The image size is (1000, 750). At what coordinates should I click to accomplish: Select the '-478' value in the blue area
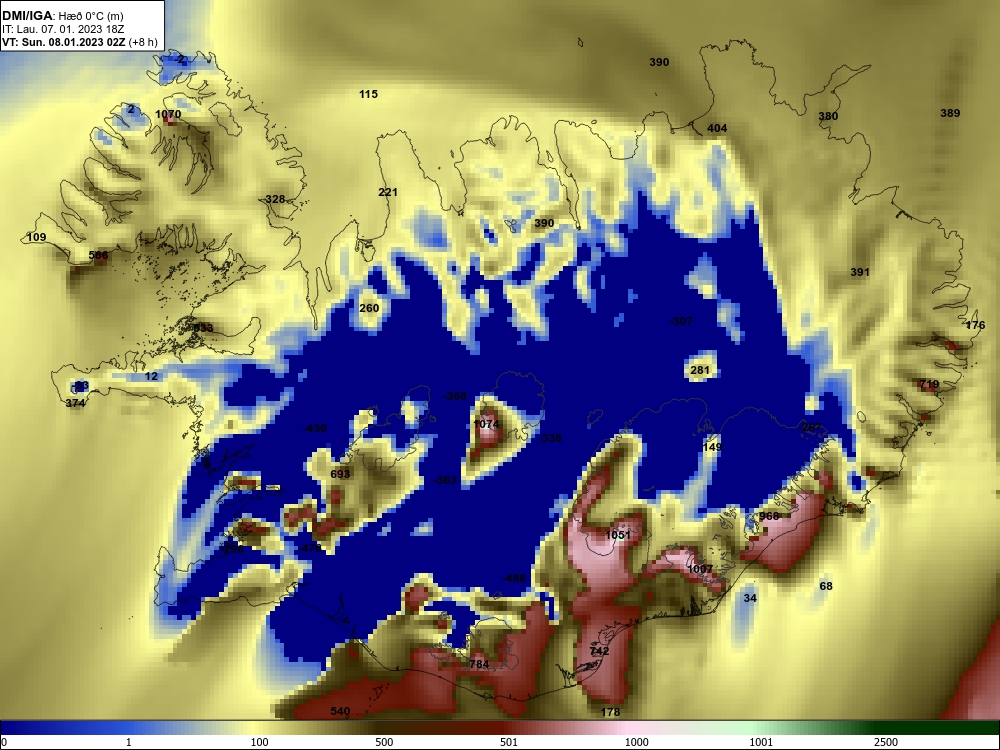click(310, 548)
